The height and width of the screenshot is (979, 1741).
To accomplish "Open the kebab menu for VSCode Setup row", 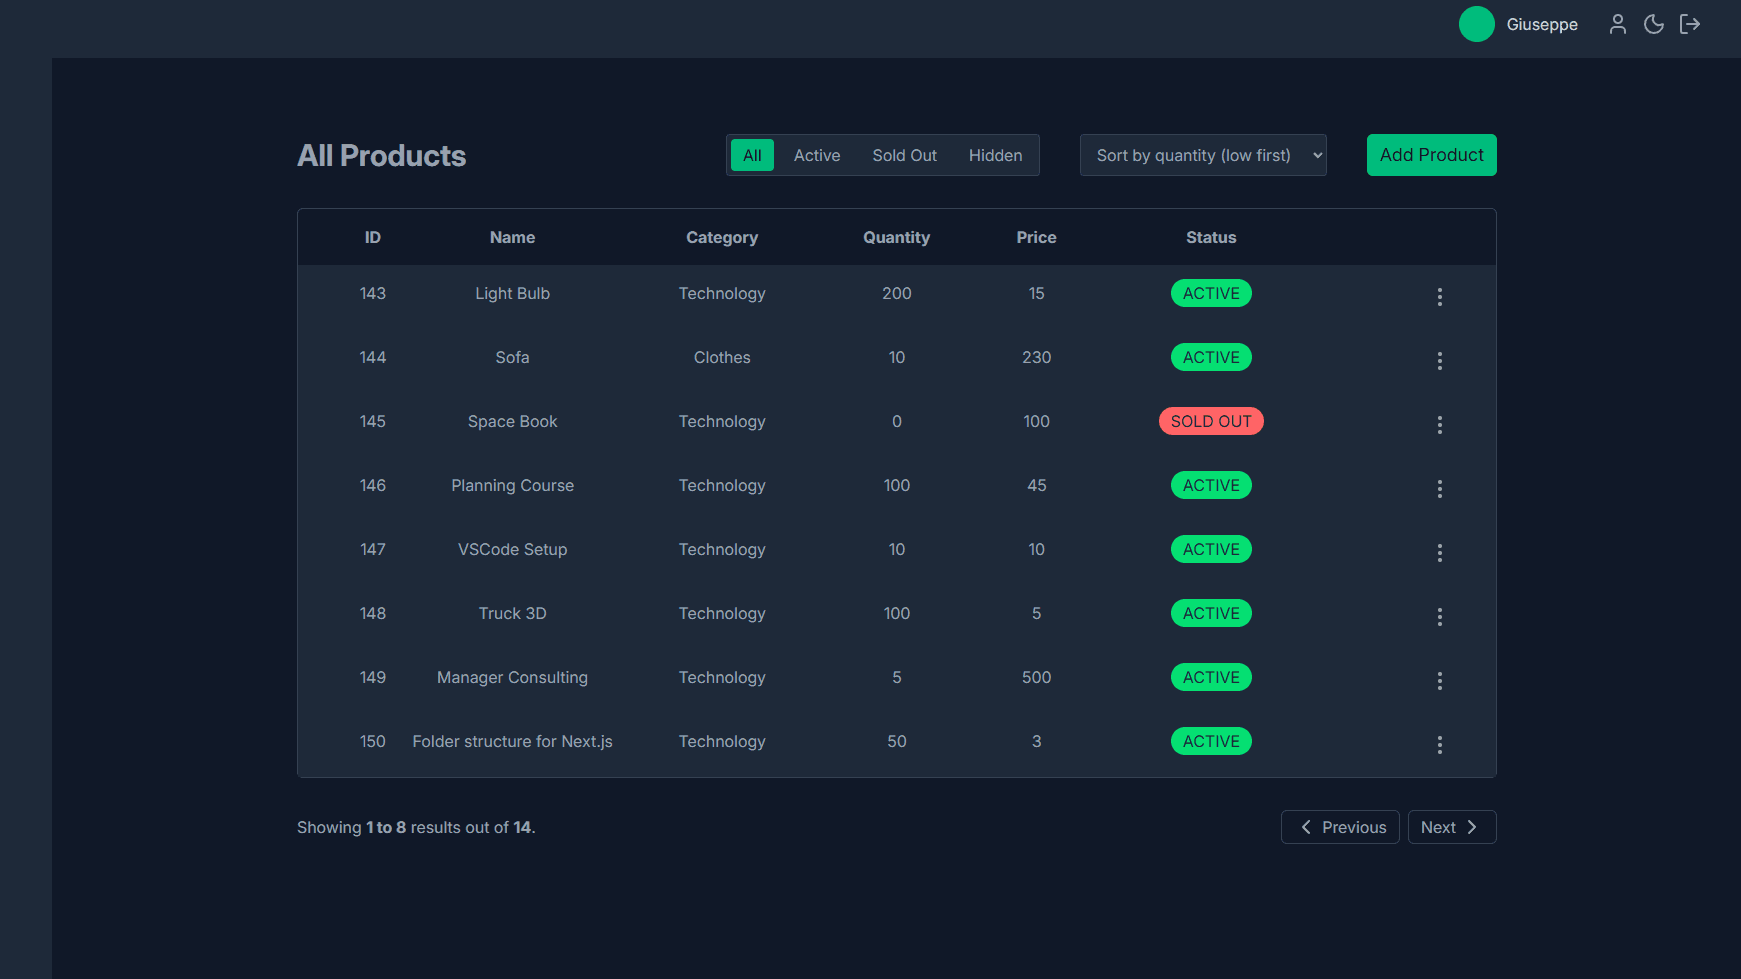I will (1440, 552).
